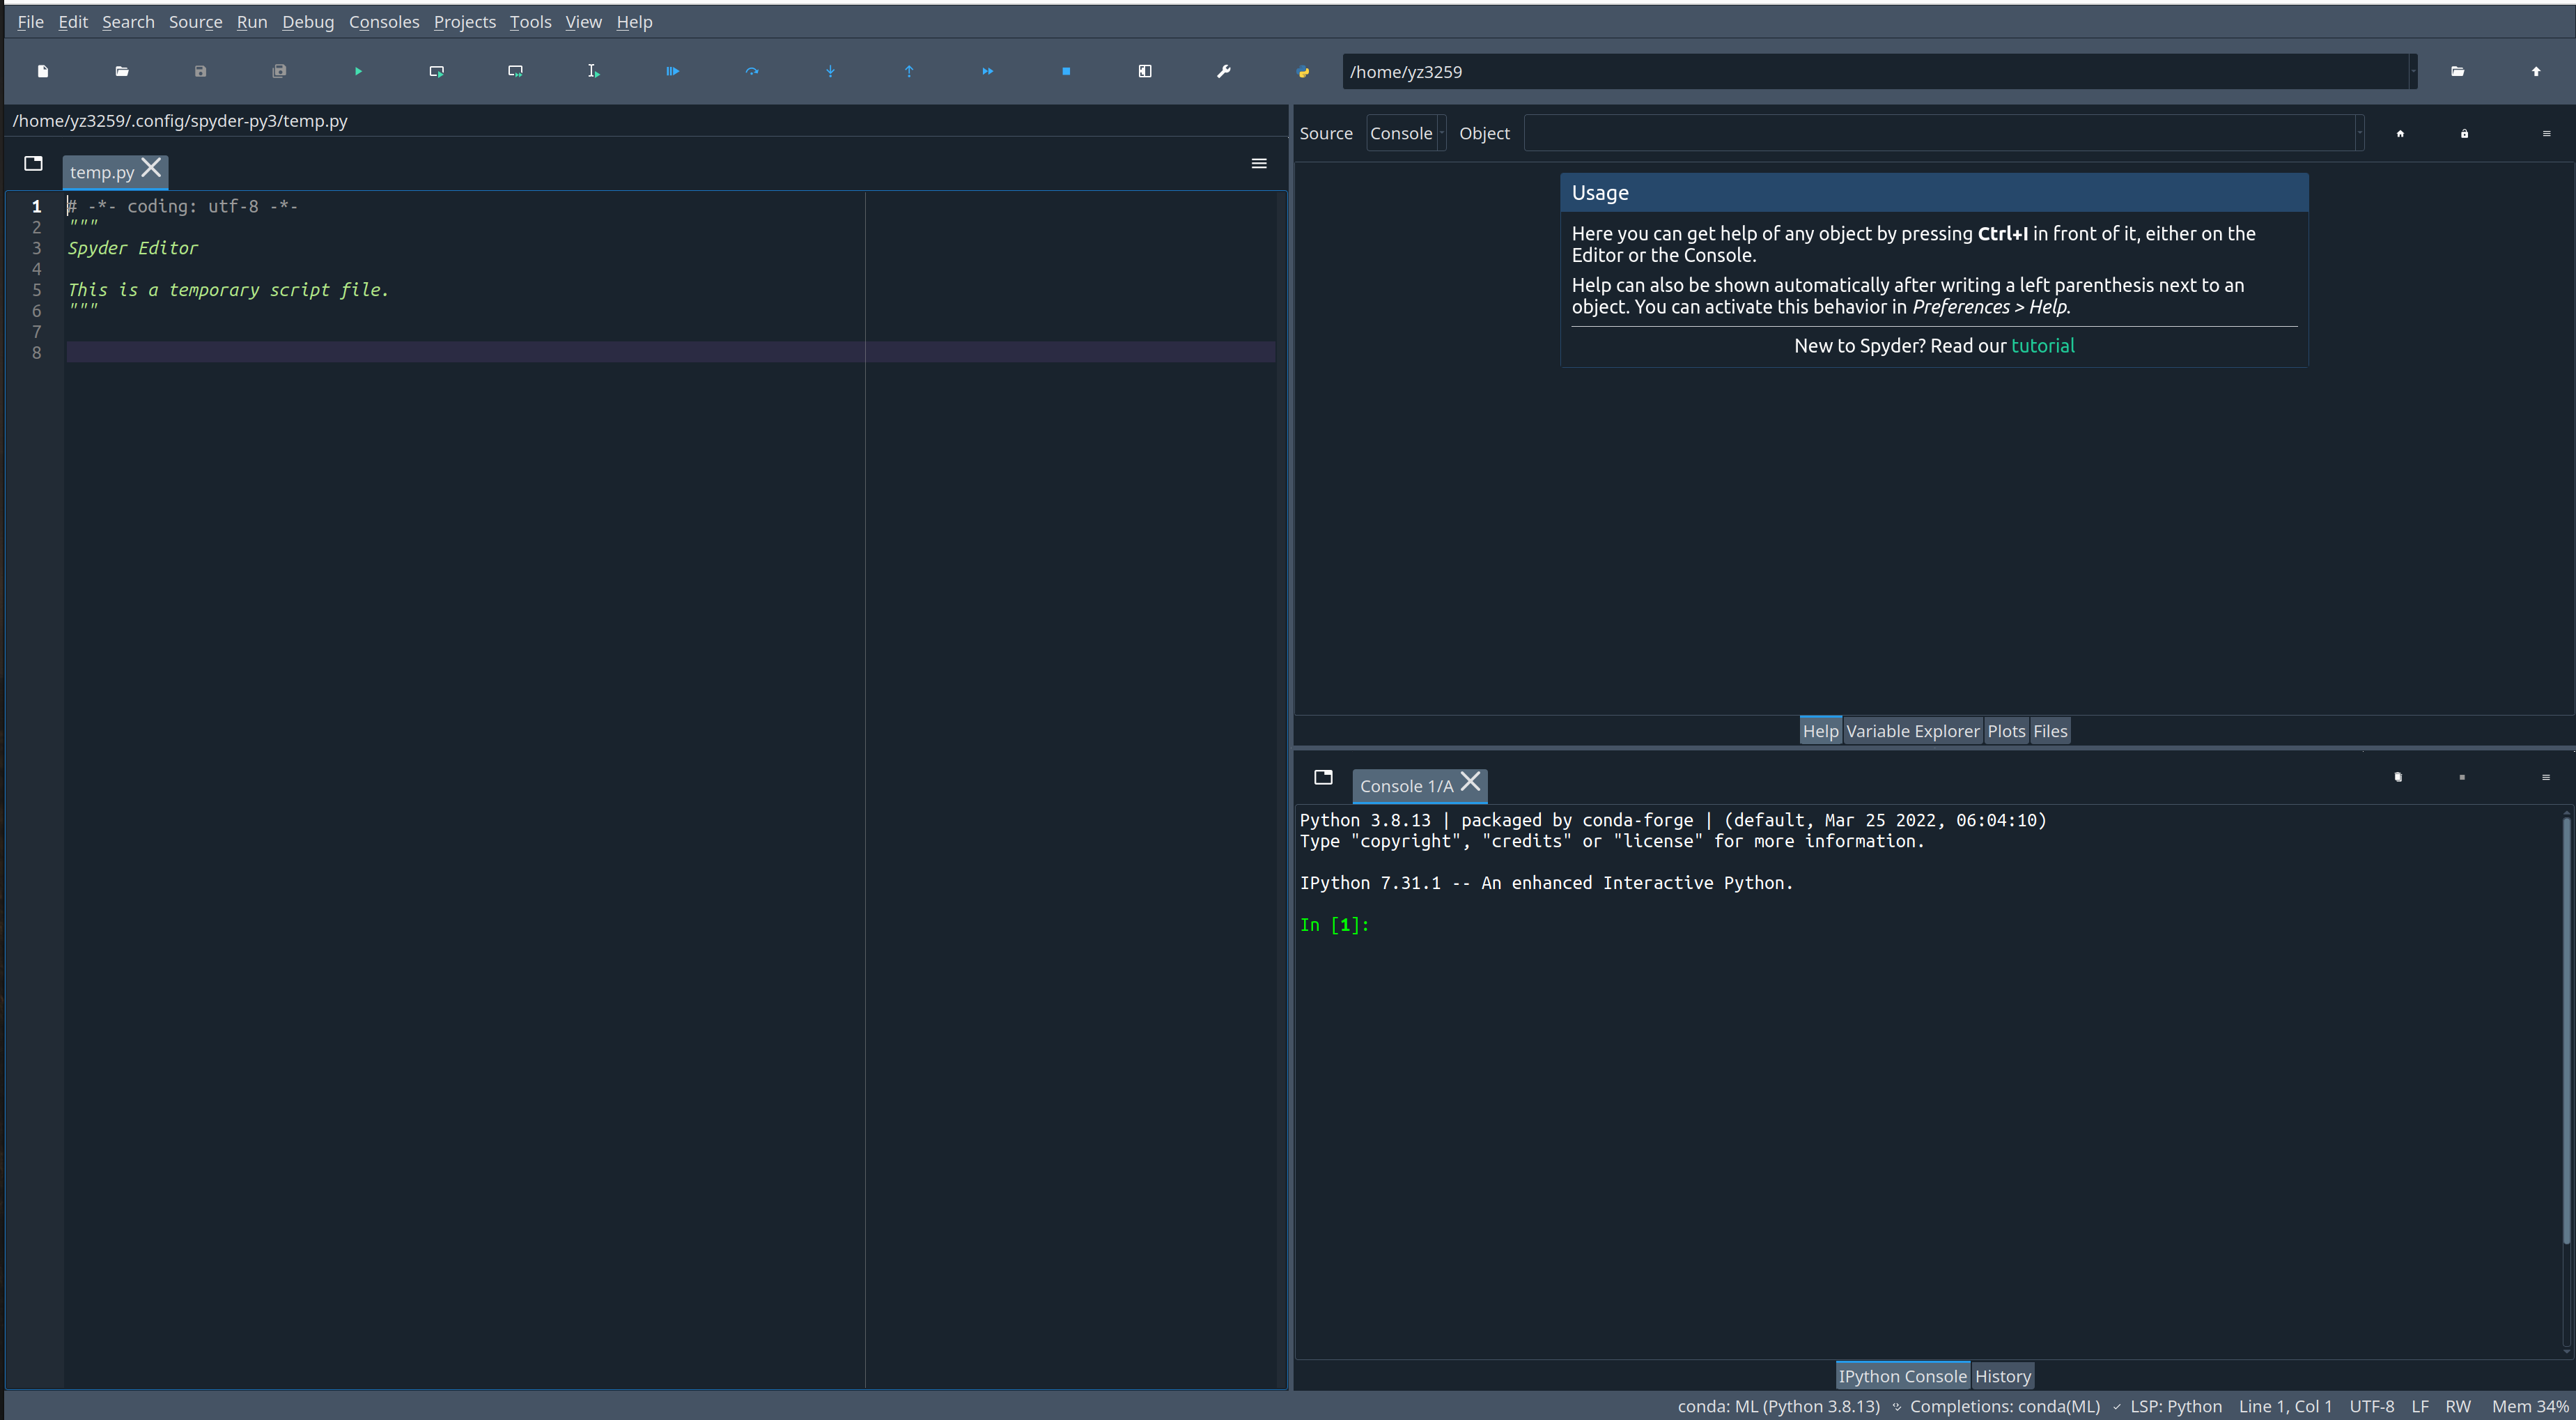Switch to the Variable Explorer tab
The image size is (2576, 1420).
tap(1912, 731)
